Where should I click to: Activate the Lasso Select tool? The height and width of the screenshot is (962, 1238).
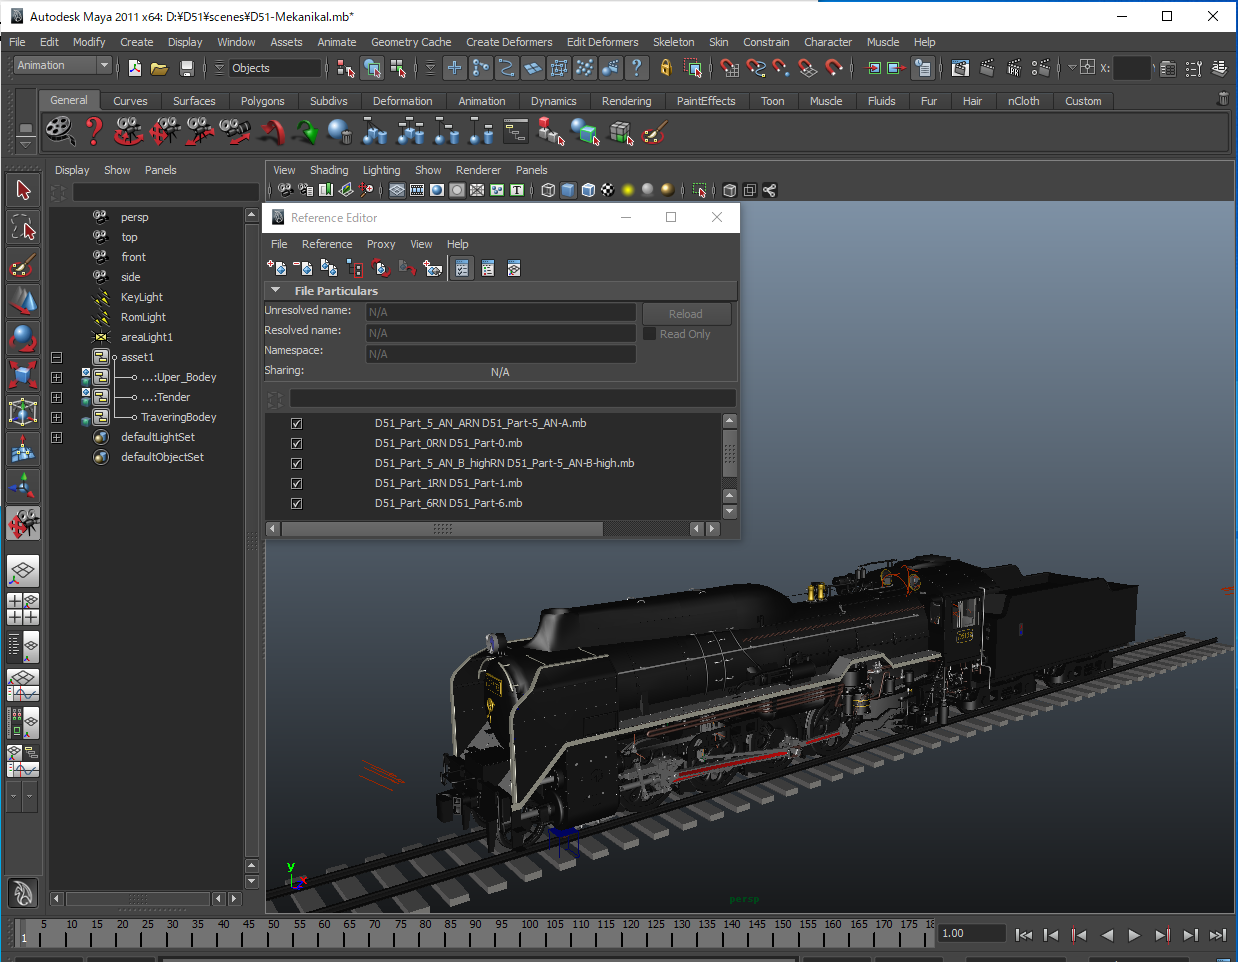coord(23,227)
